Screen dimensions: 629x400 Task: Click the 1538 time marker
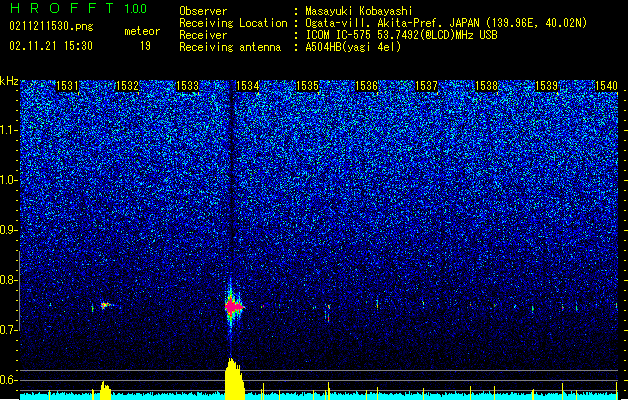(487, 86)
